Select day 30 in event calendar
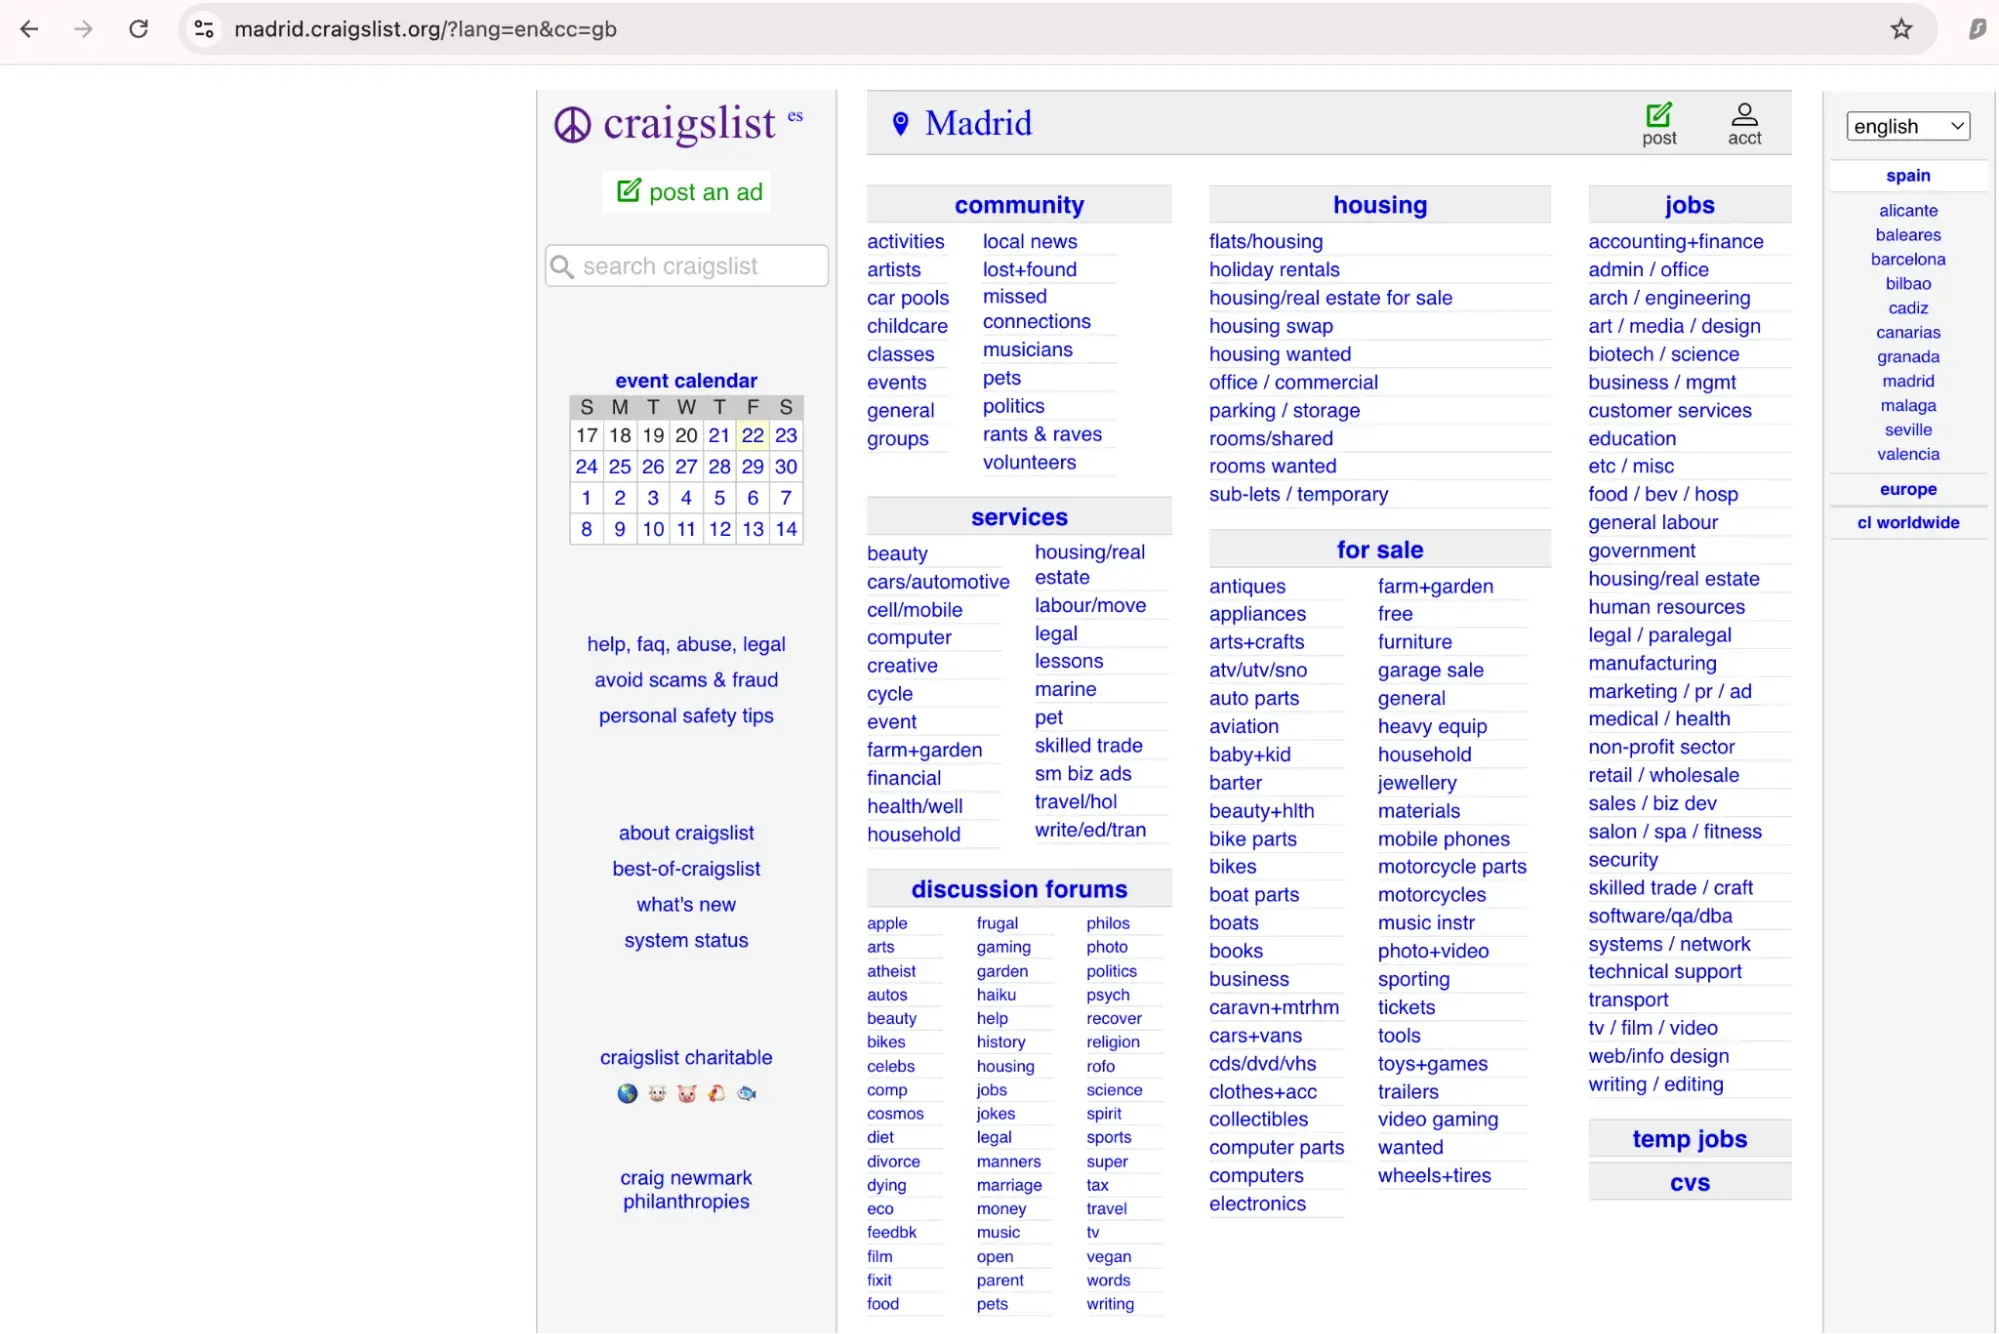This screenshot has width=1999, height=1334. [x=786, y=466]
